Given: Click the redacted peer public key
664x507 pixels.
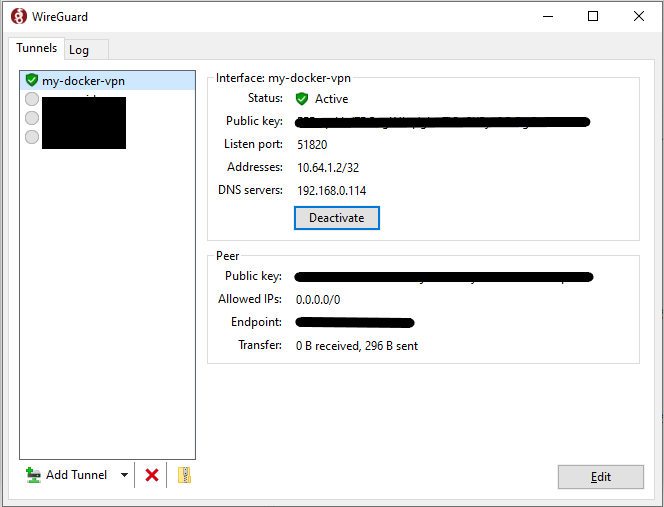Looking at the screenshot, I should 444,277.
